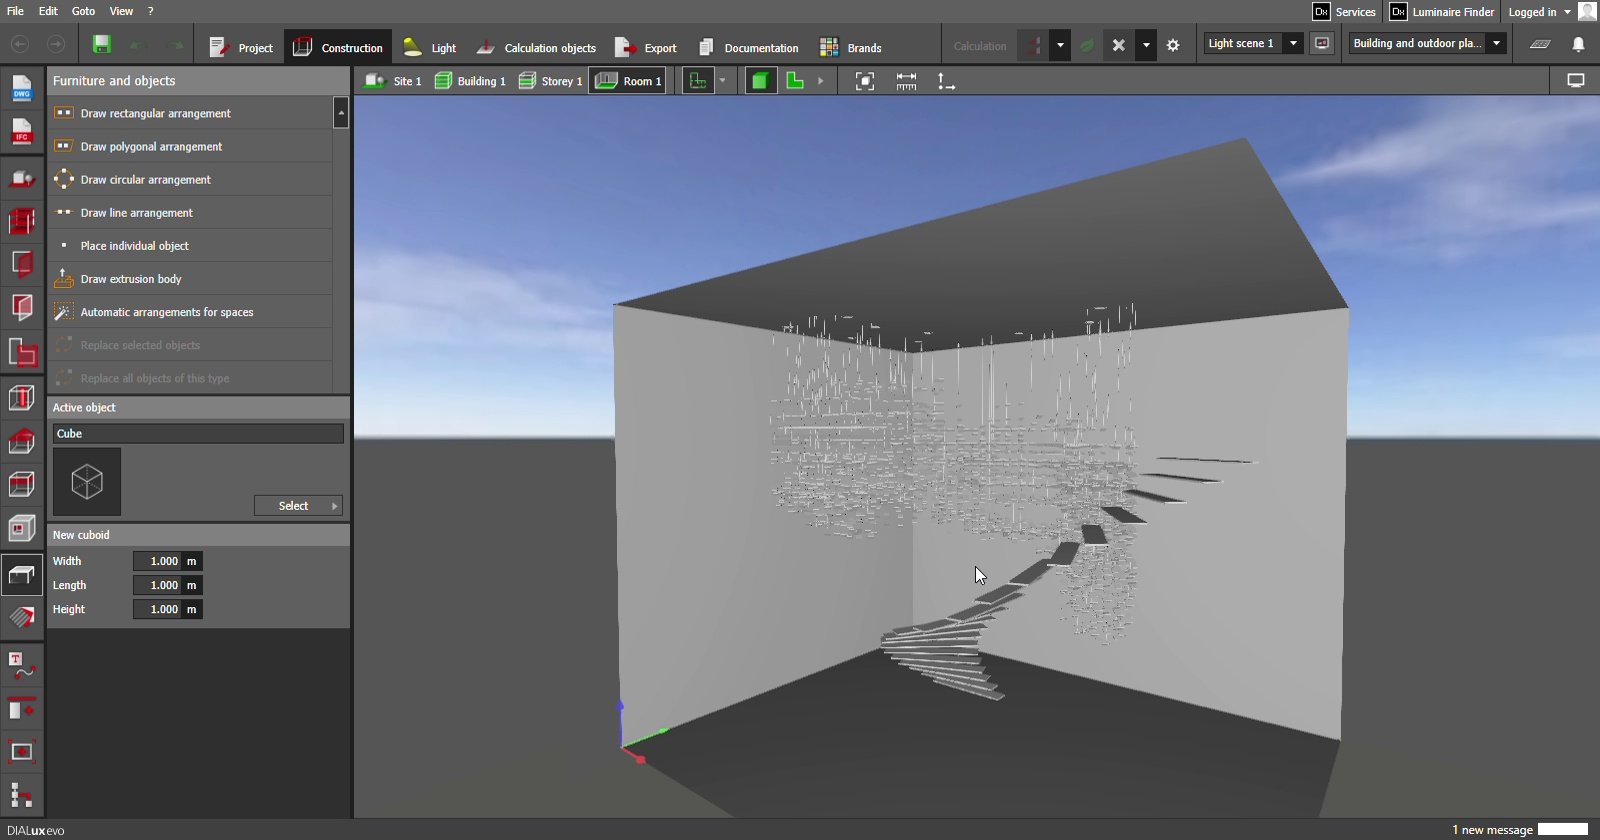Viewport: 1600px width, 840px height.
Task: Click the abort calculation X icon
Action: (x=1119, y=45)
